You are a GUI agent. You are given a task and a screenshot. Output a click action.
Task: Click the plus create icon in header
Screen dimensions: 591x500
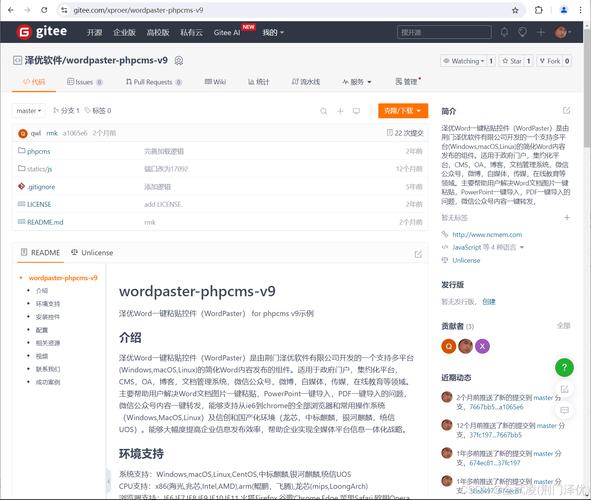tap(540, 32)
